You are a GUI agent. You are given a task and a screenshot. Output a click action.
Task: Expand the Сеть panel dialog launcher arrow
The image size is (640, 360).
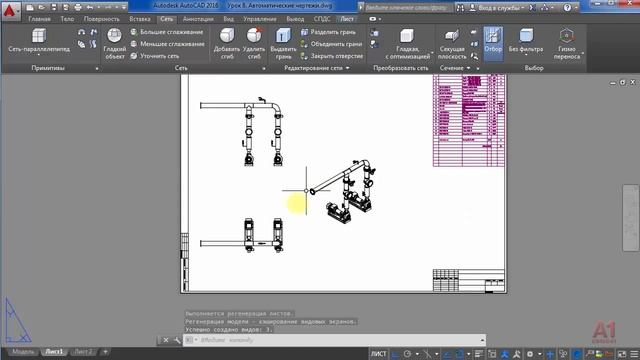(264, 69)
